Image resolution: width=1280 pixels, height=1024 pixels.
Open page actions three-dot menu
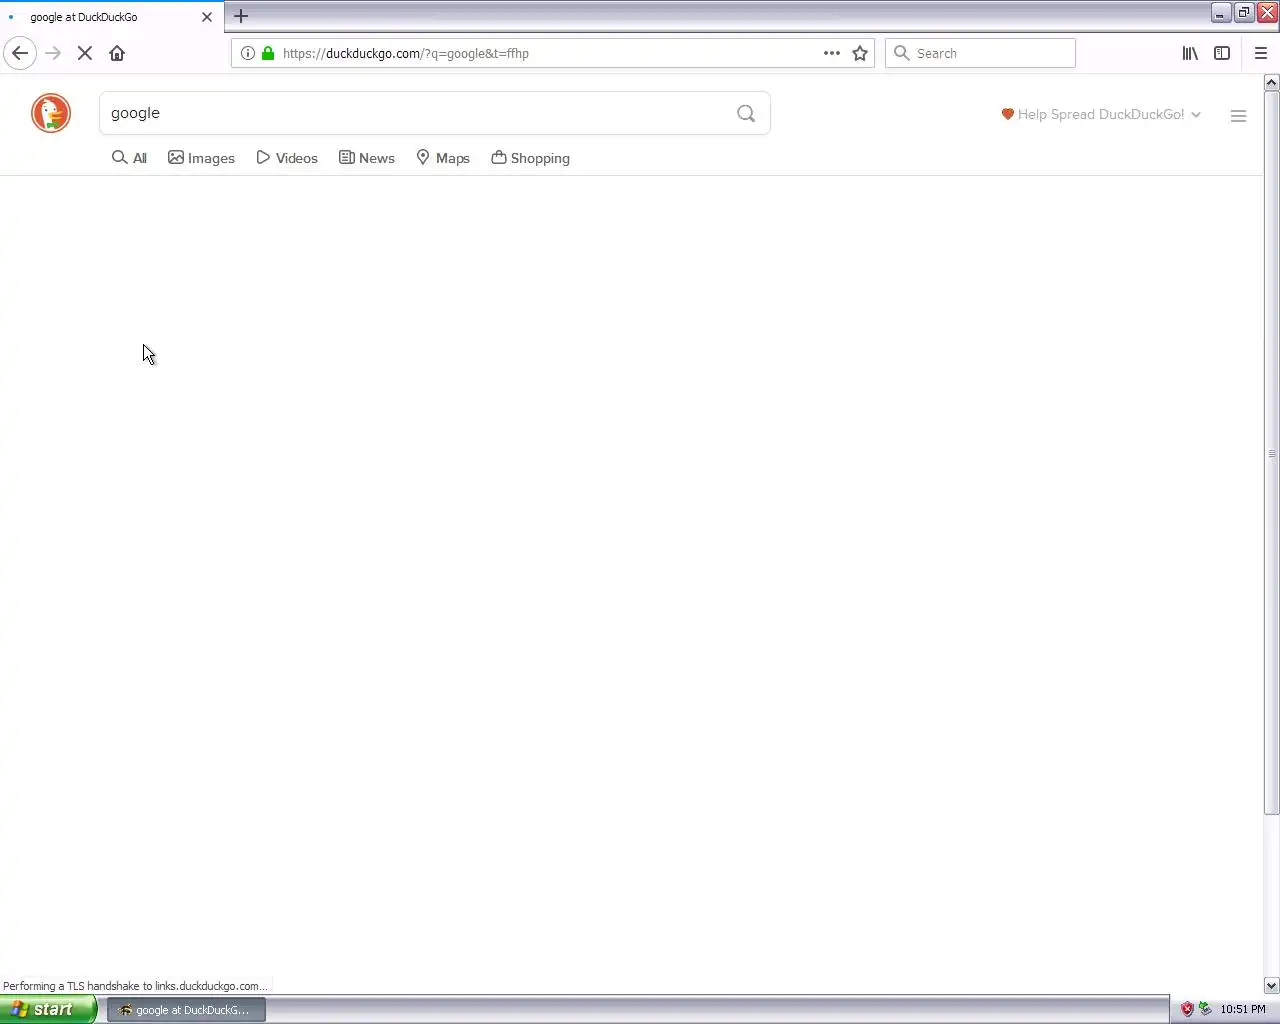[x=831, y=53]
